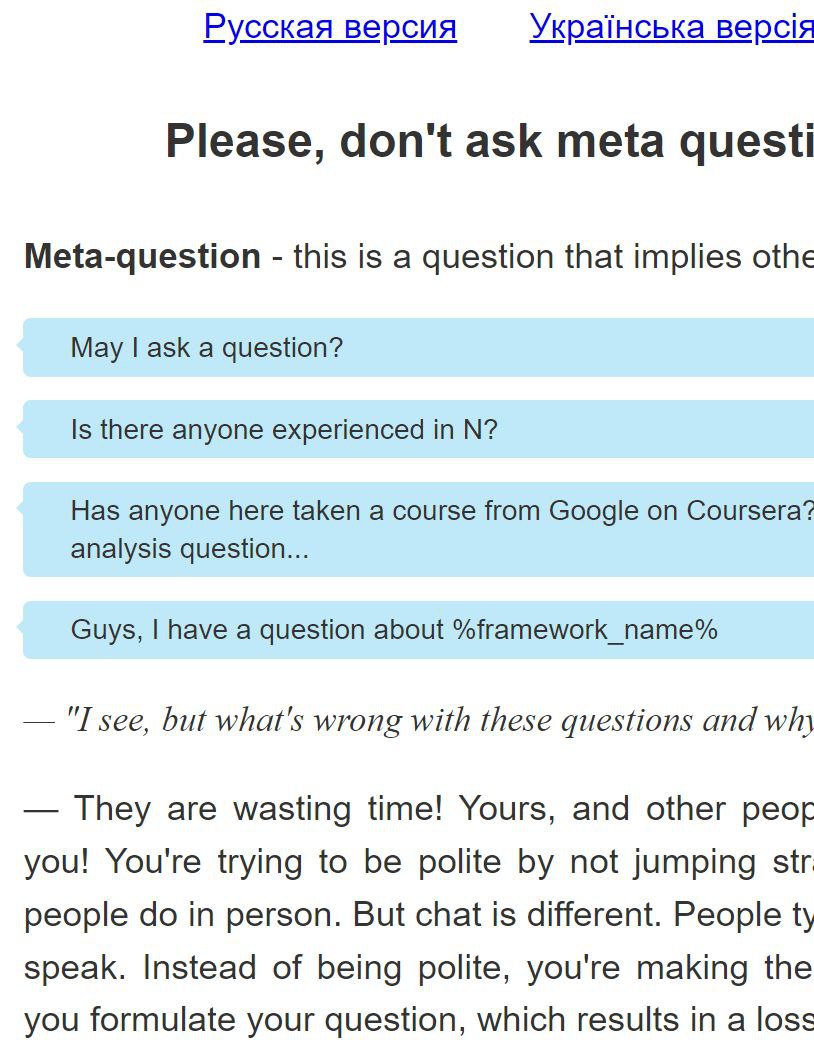Click the "analysis question..." line
This screenshot has height=1046, width=814.
coord(189,549)
